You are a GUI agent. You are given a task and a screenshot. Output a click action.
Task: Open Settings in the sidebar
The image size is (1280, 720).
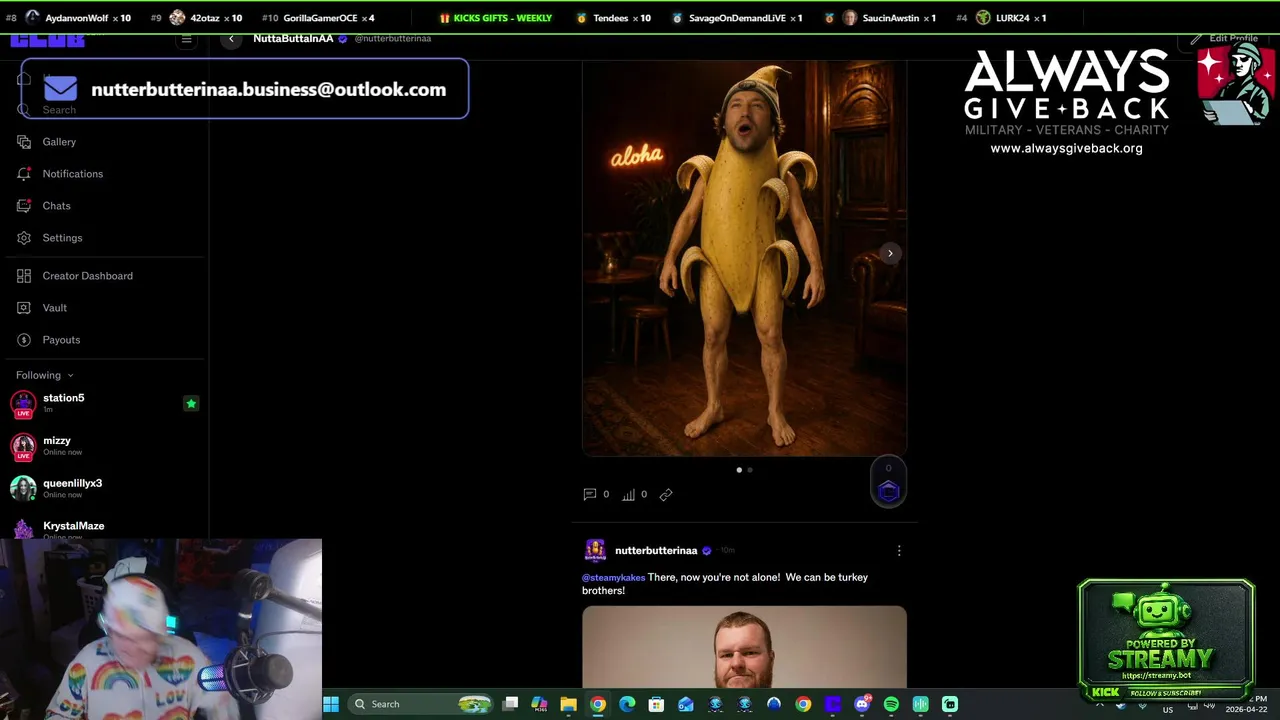pos(62,238)
